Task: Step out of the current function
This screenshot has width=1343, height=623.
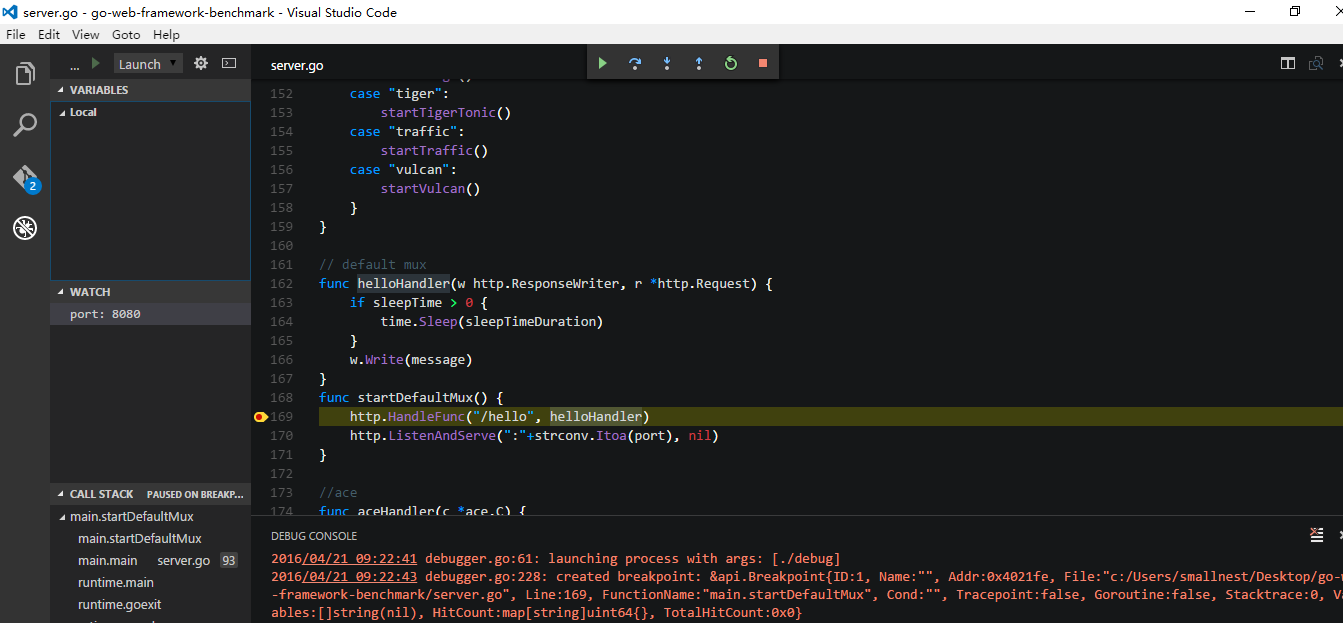Action: click(699, 63)
